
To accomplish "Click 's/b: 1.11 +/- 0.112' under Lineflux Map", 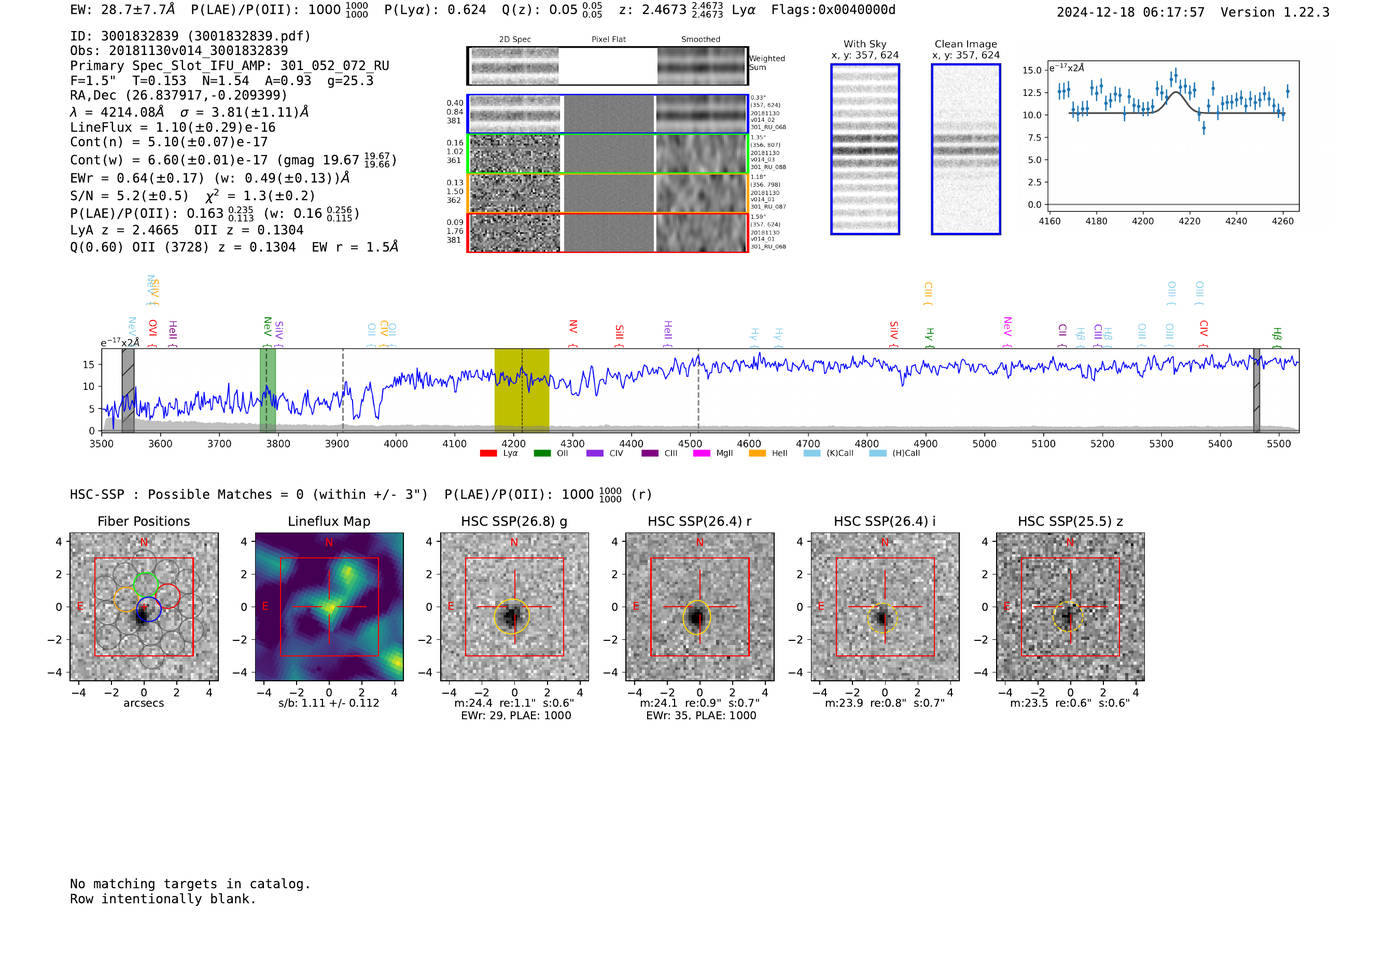I will [329, 703].
